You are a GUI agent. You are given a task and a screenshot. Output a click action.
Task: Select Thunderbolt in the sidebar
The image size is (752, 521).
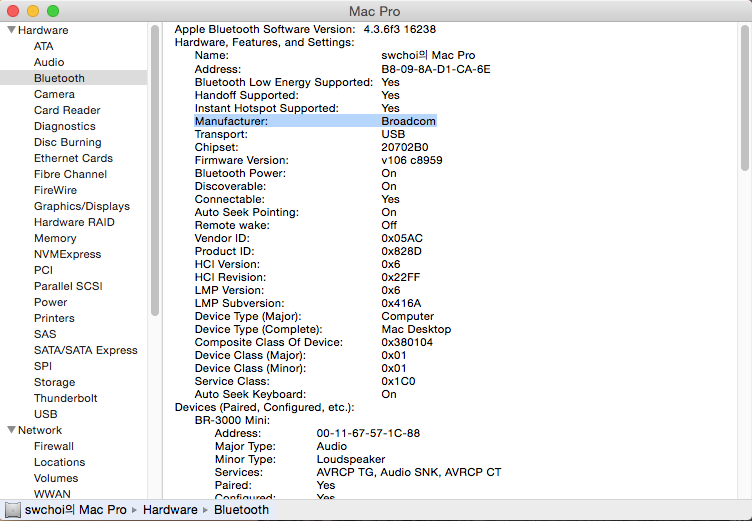coord(66,398)
